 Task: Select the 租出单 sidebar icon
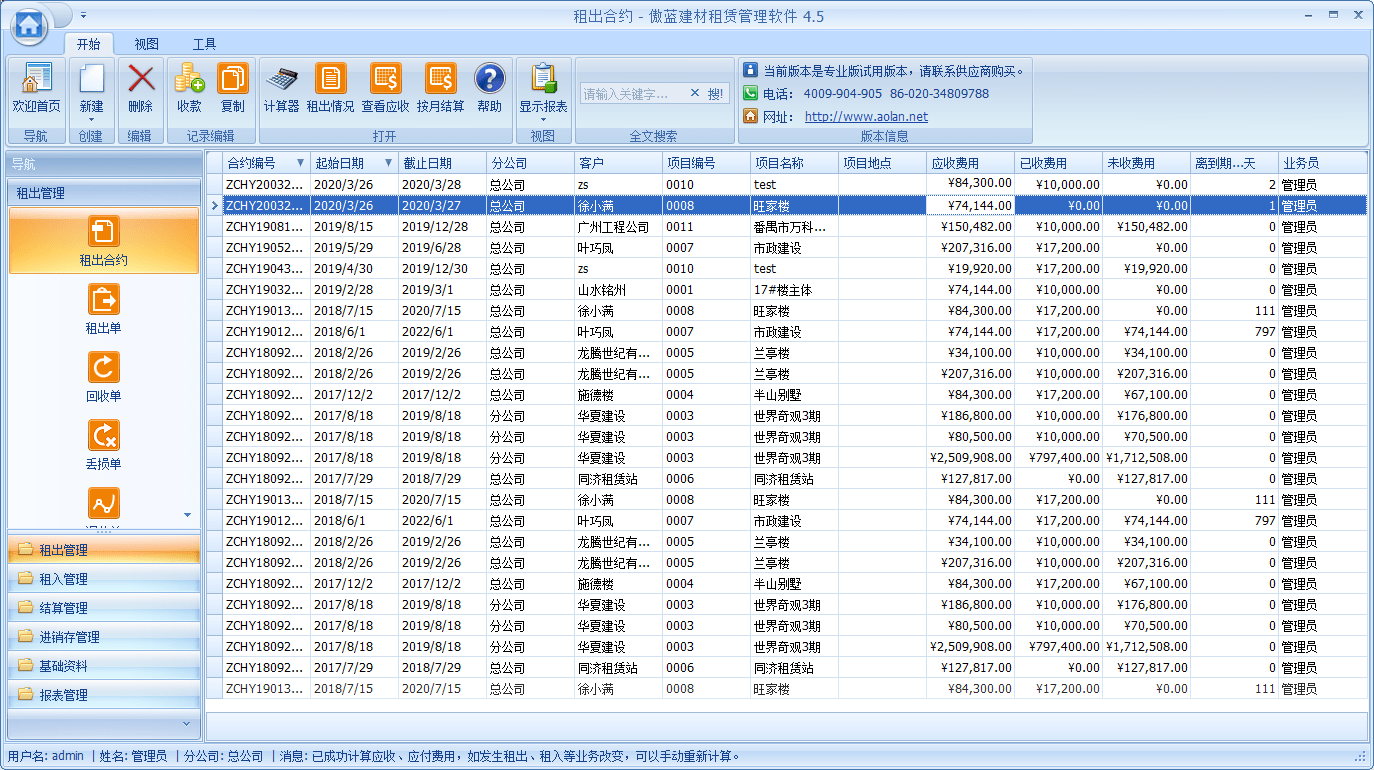(103, 307)
